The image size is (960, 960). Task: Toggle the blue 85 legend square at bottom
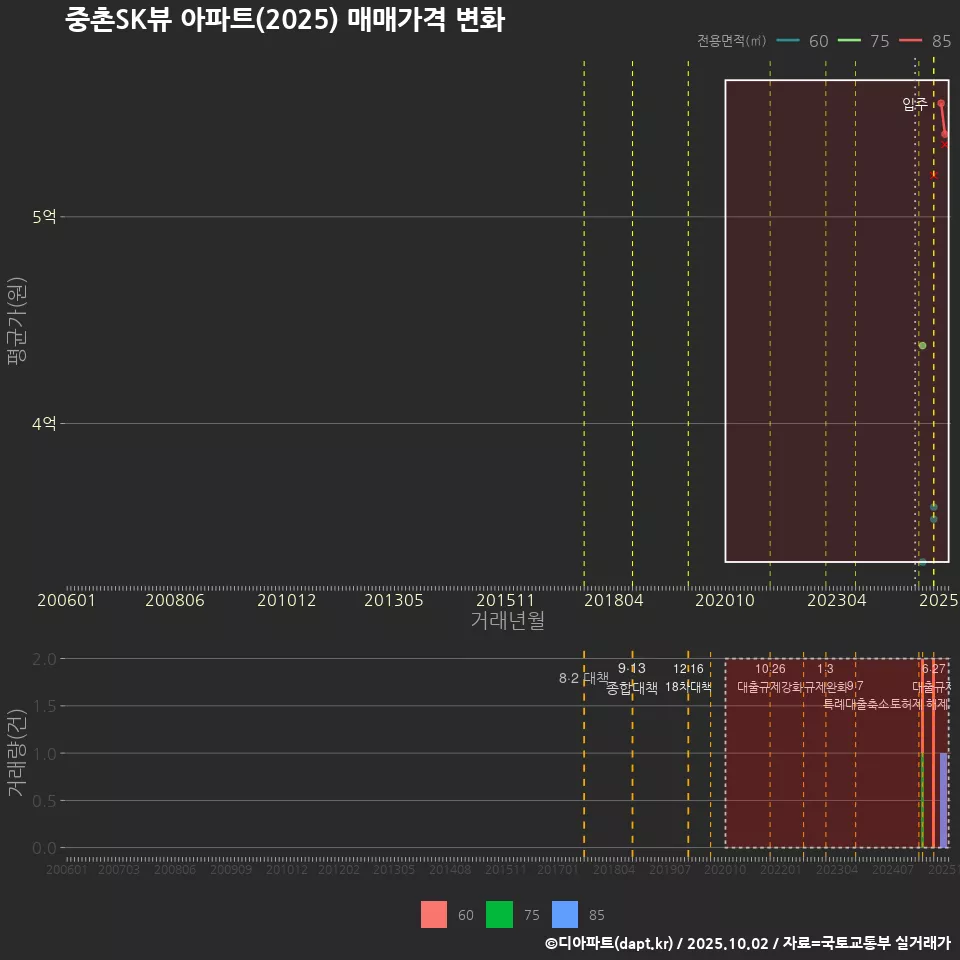pyautogui.click(x=565, y=914)
